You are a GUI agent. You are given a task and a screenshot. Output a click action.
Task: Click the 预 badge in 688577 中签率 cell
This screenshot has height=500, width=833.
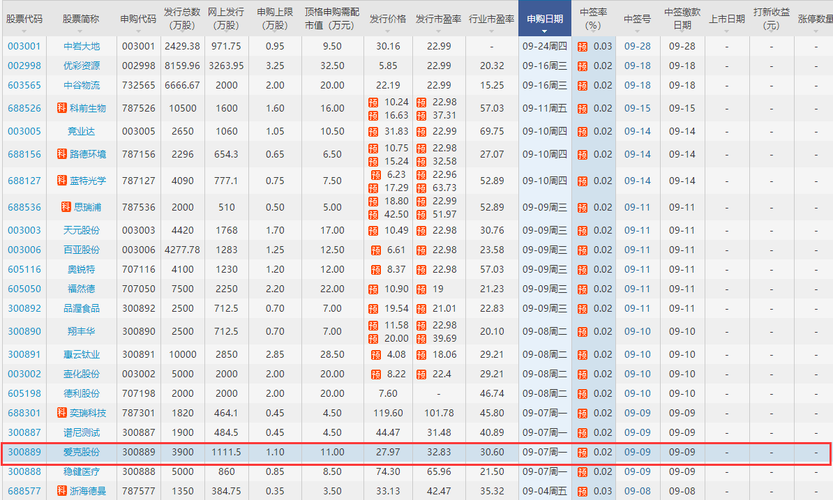click(582, 491)
